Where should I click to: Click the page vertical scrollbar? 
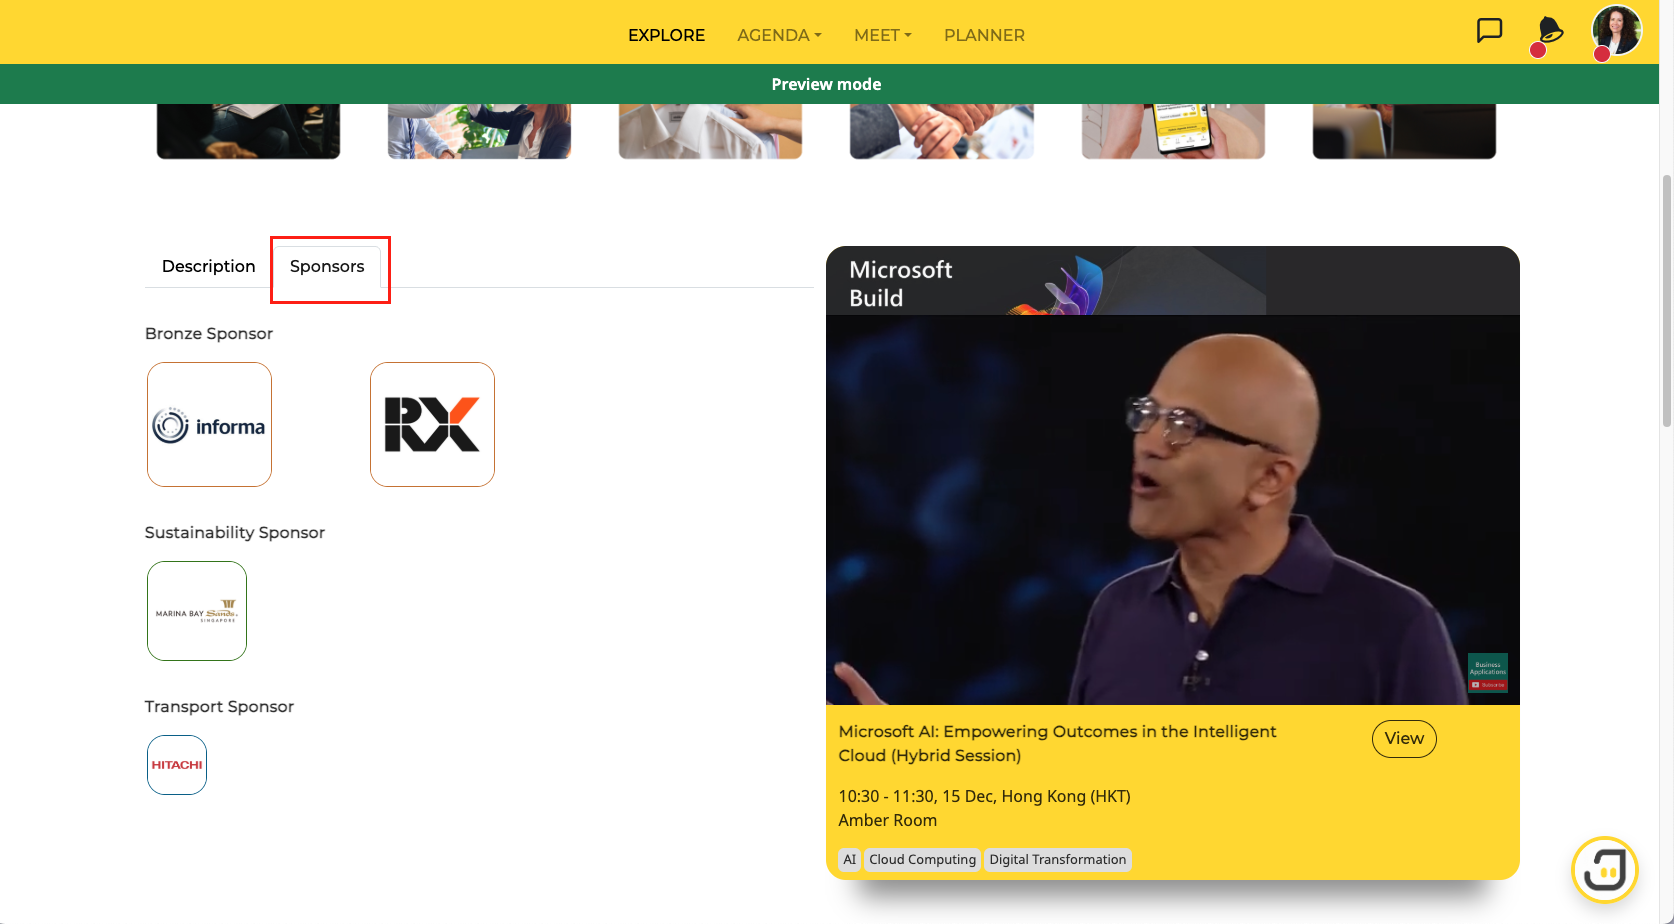point(1666,300)
